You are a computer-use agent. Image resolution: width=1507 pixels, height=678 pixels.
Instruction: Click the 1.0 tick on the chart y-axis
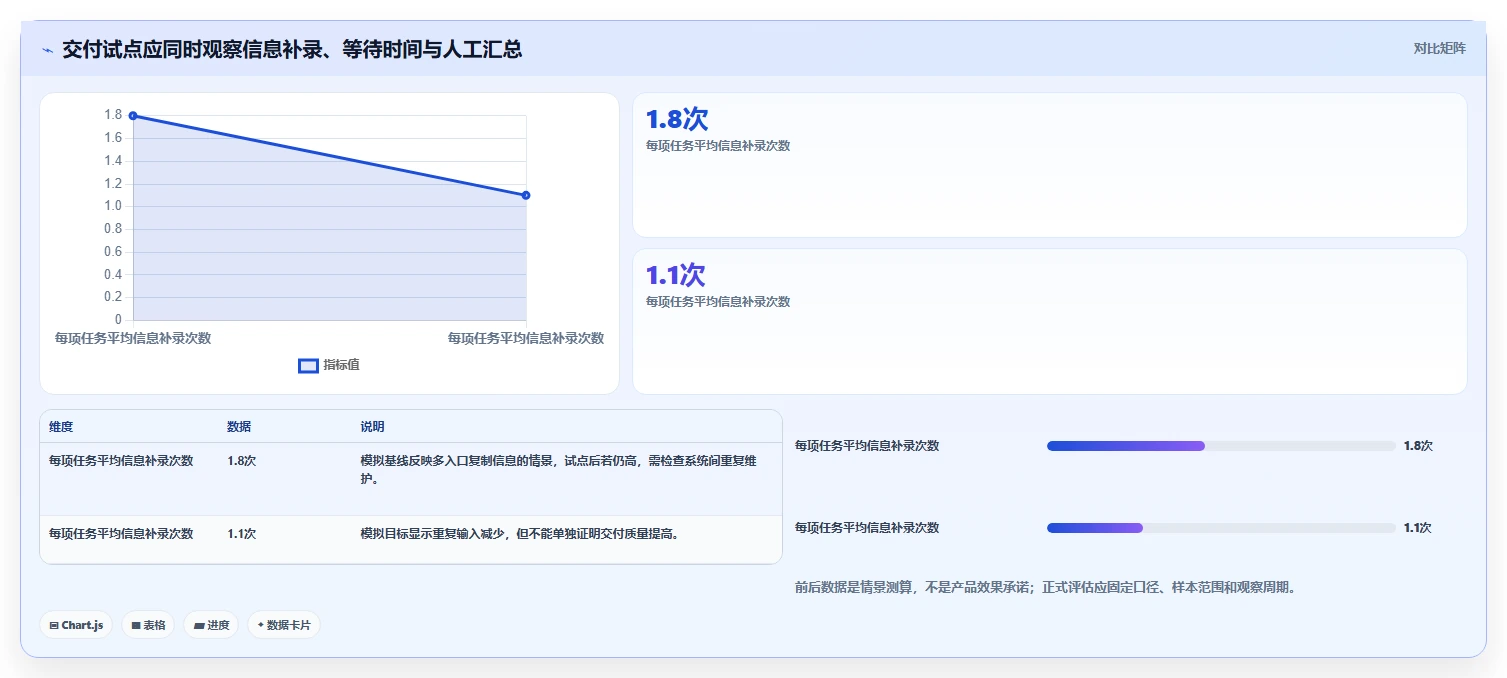113,206
